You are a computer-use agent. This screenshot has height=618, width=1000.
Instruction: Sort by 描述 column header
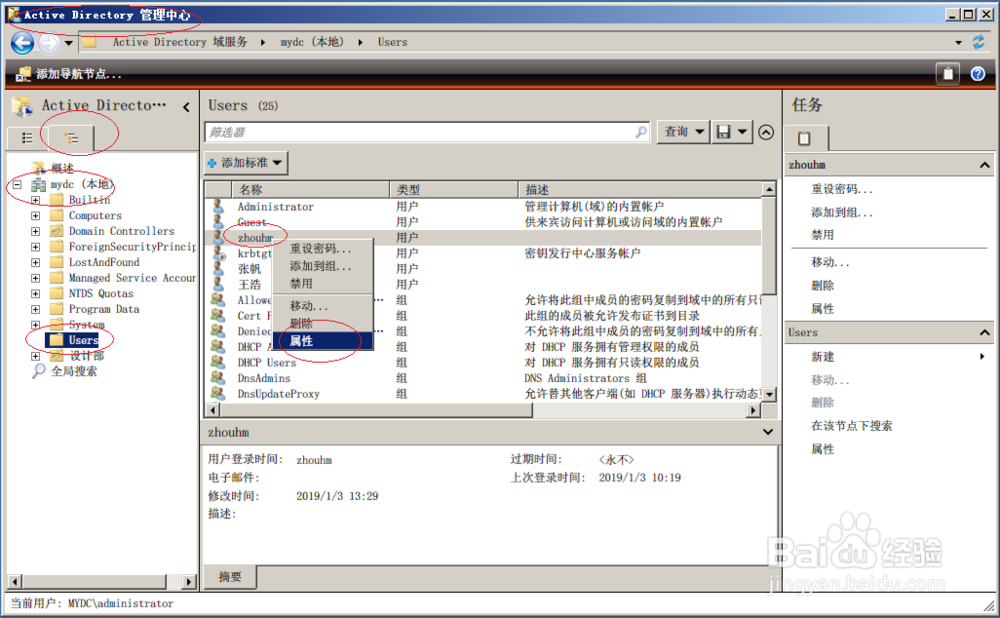[x=640, y=189]
